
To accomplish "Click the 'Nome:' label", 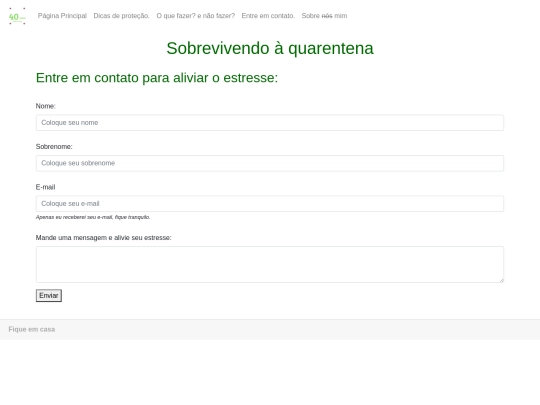I will click(45, 106).
